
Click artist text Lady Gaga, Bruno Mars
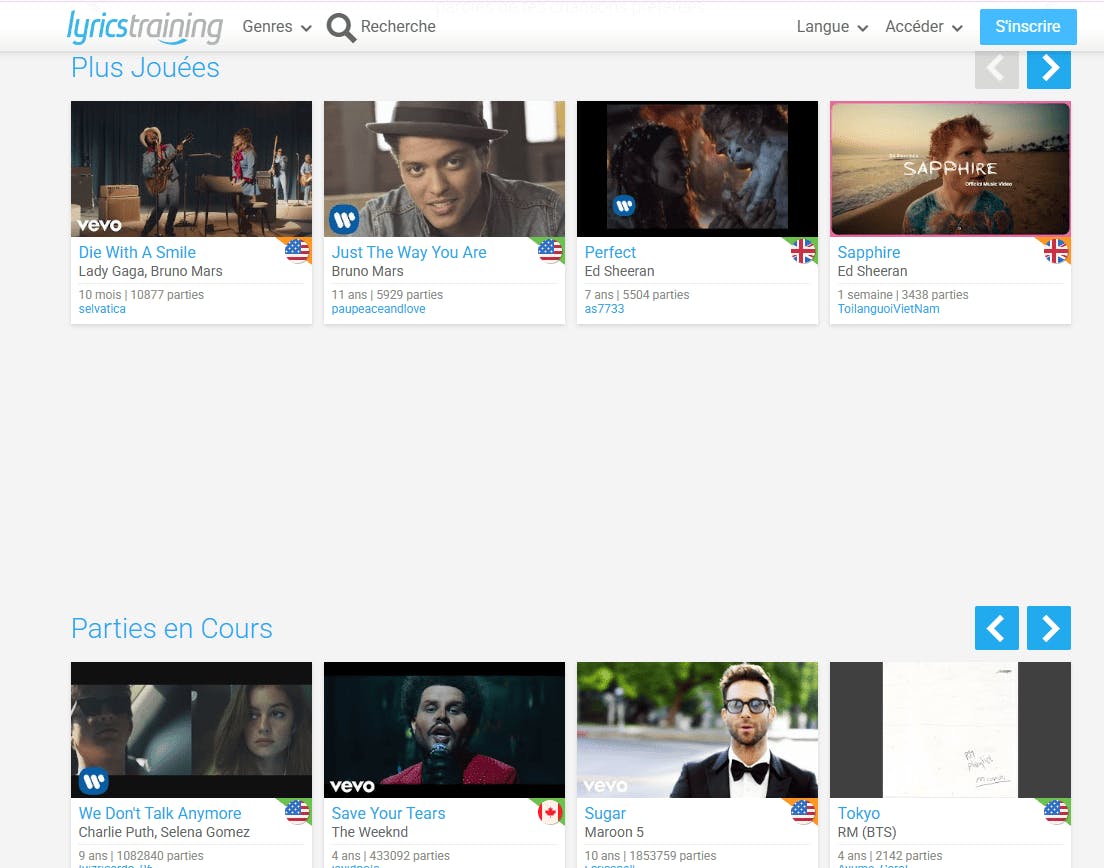(x=151, y=271)
